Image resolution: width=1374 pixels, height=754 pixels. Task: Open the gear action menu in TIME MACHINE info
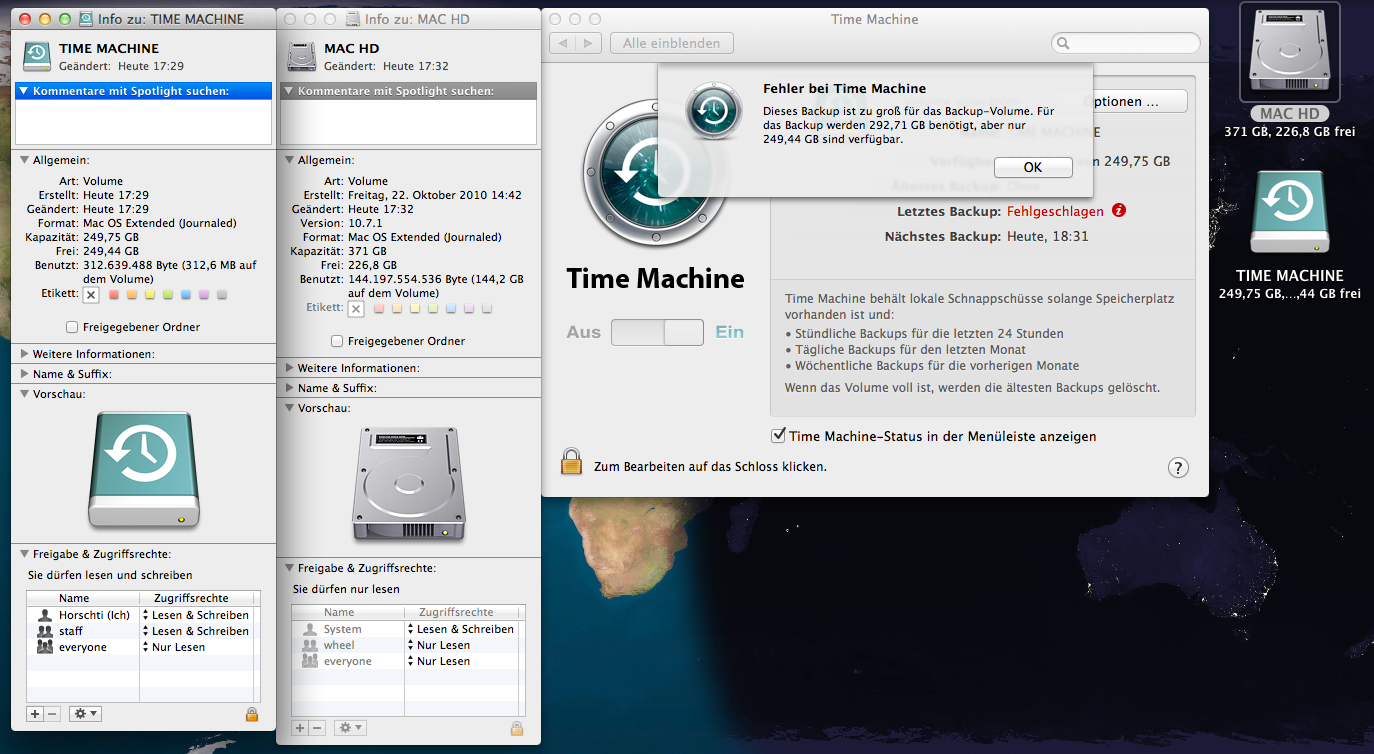pos(85,714)
